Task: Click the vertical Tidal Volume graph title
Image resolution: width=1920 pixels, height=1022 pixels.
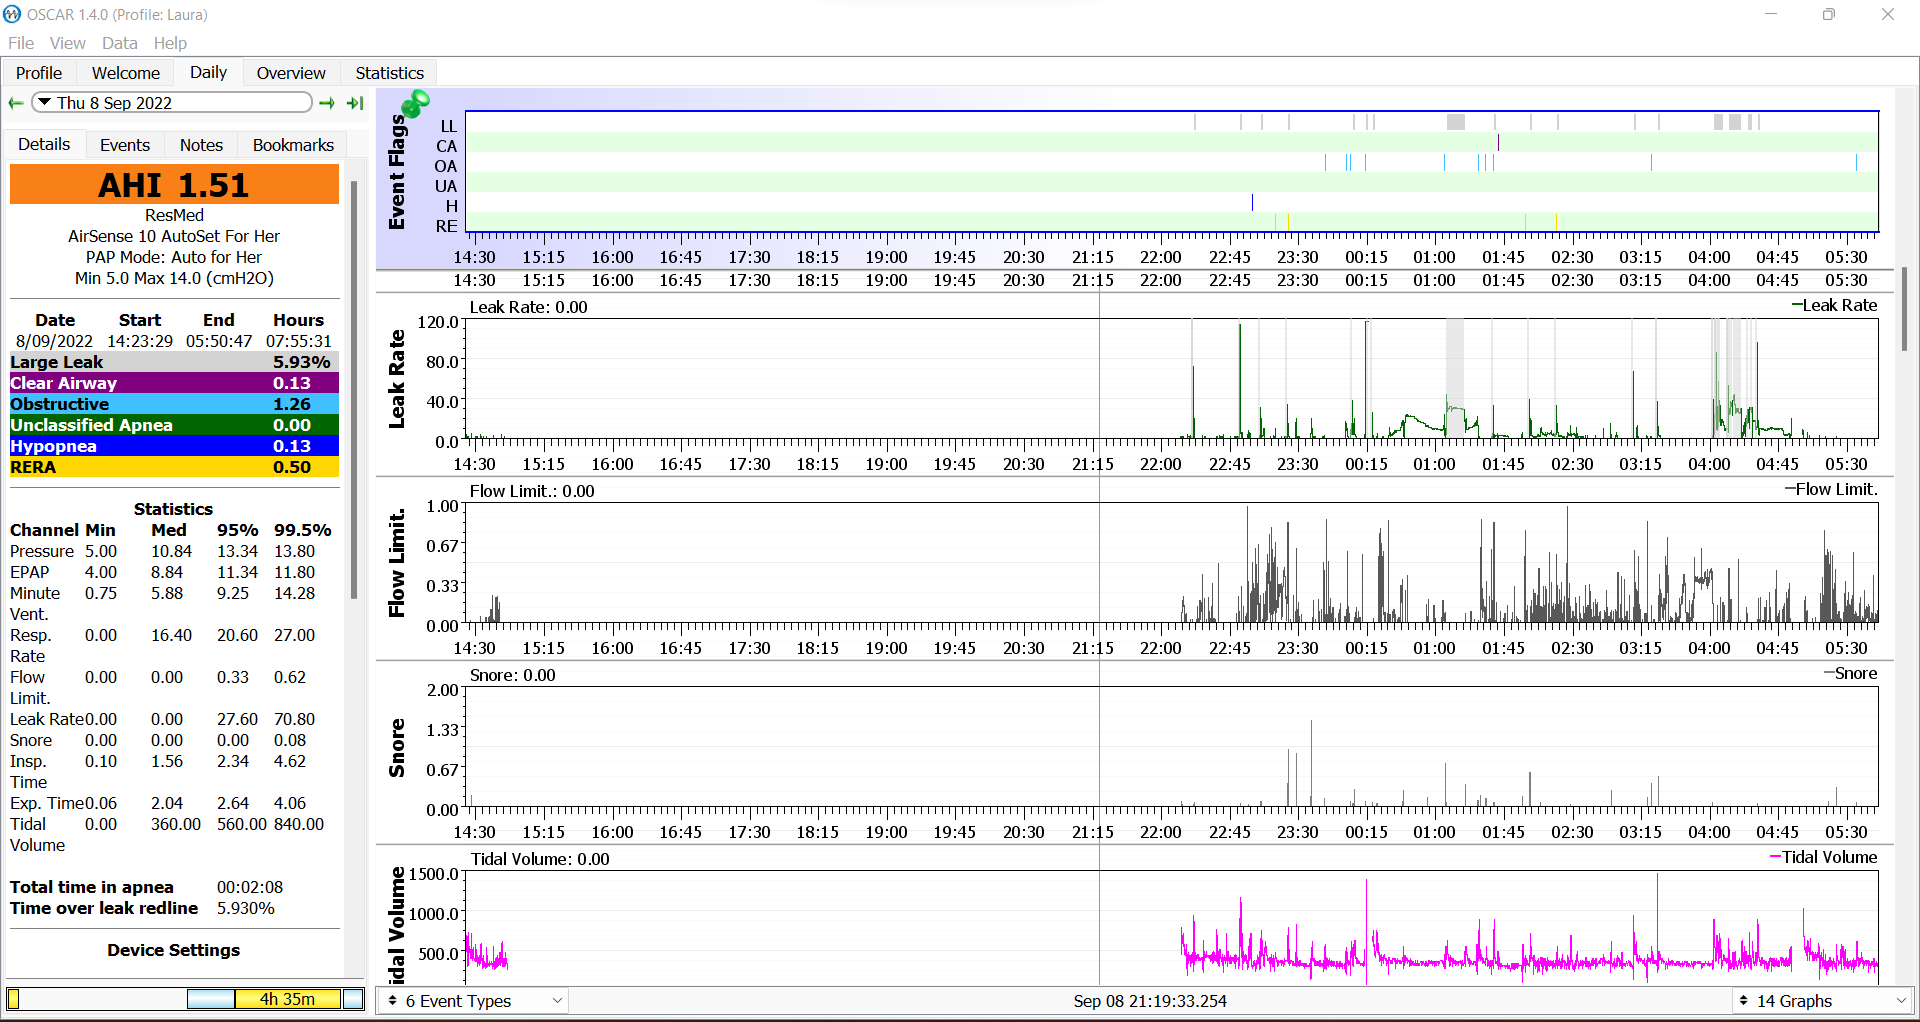Action: 397,925
